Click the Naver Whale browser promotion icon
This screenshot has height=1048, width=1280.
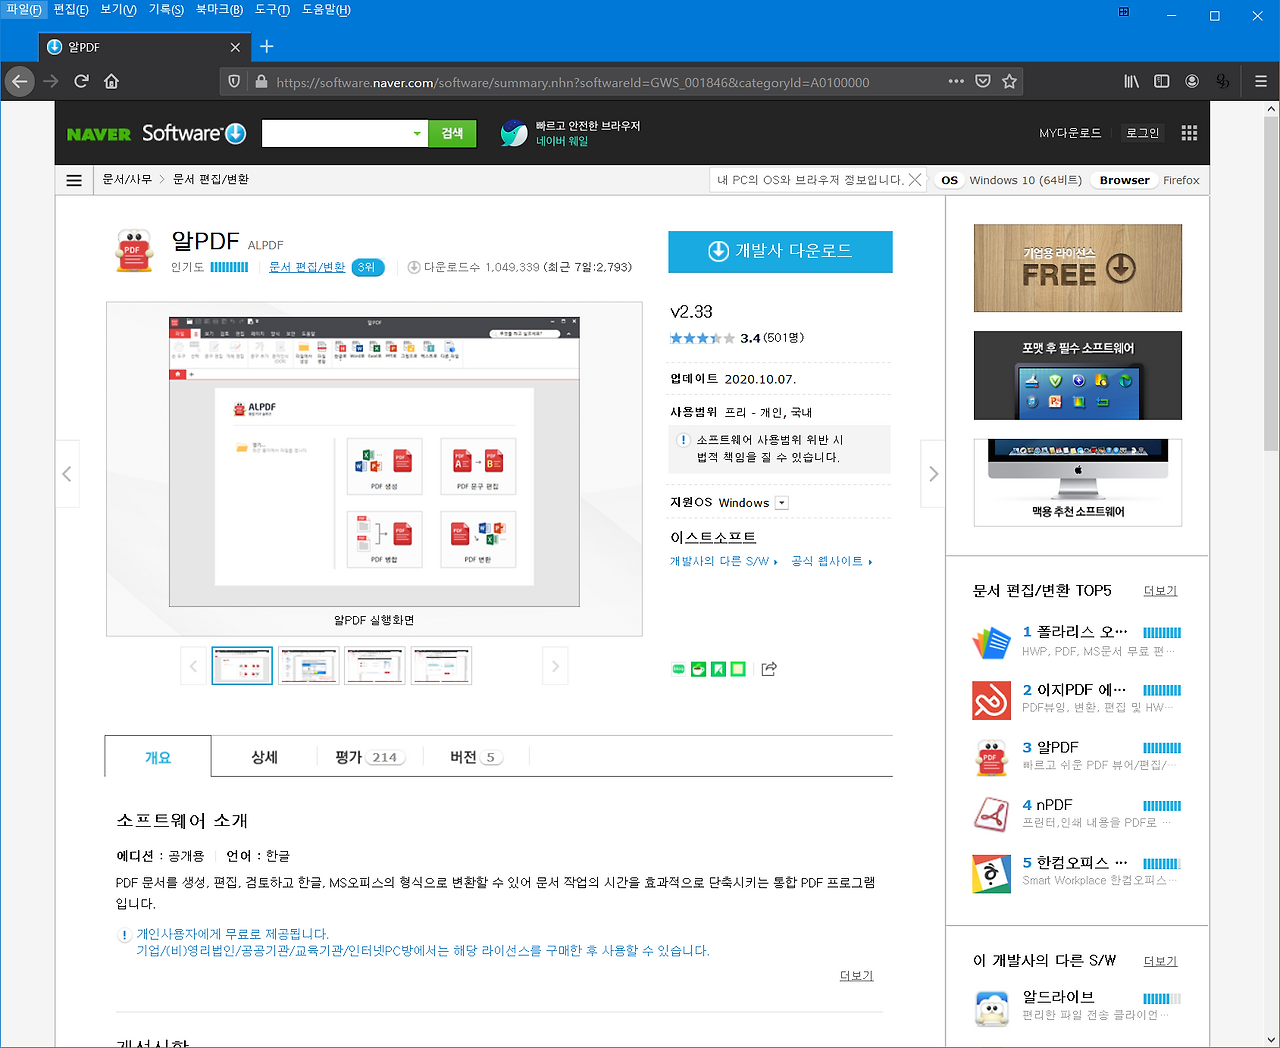coord(513,132)
